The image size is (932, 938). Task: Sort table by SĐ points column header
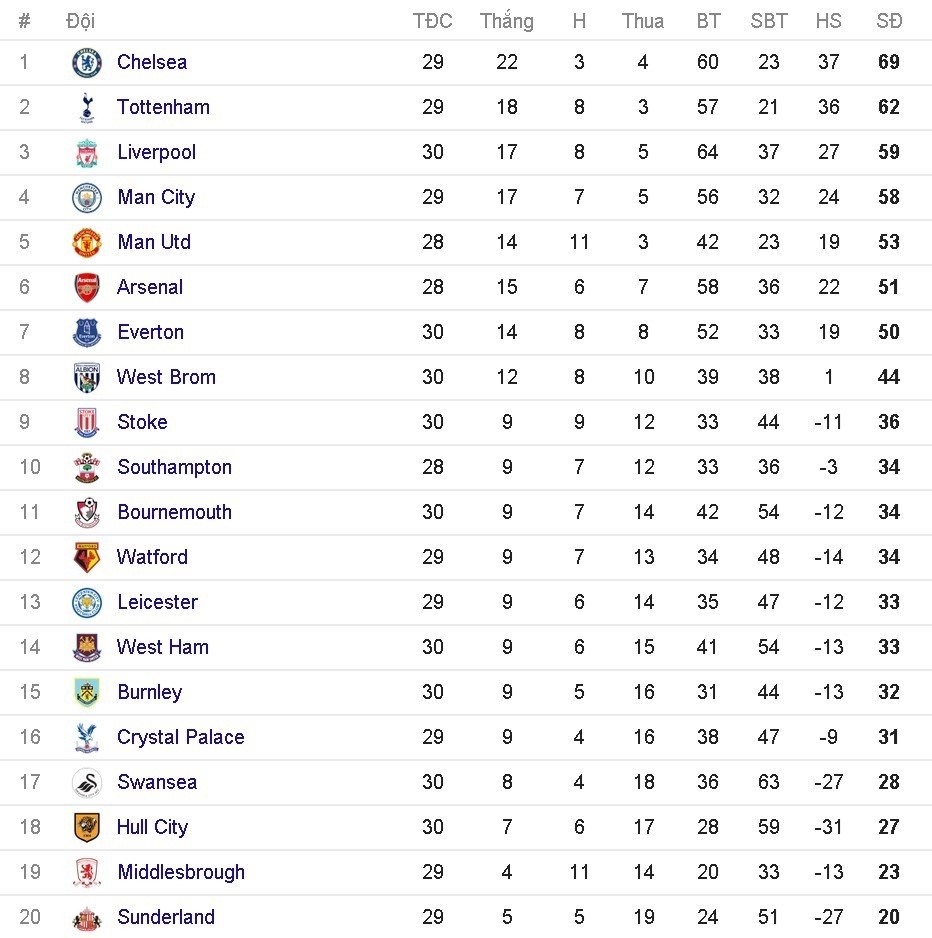click(x=889, y=21)
